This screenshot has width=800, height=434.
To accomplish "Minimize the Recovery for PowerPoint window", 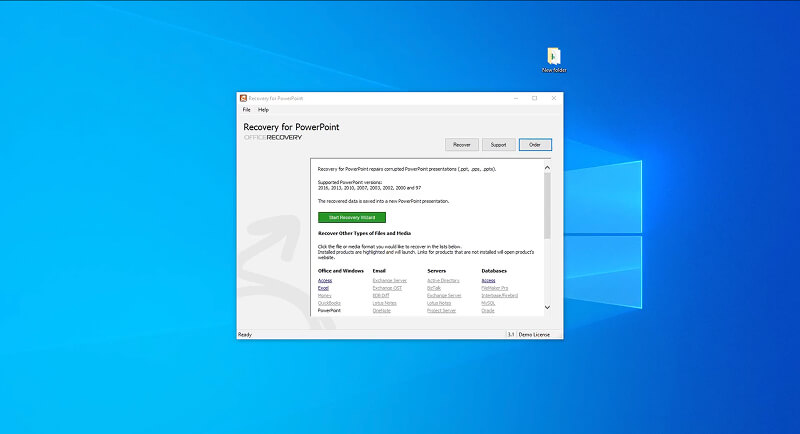I will point(517,98).
